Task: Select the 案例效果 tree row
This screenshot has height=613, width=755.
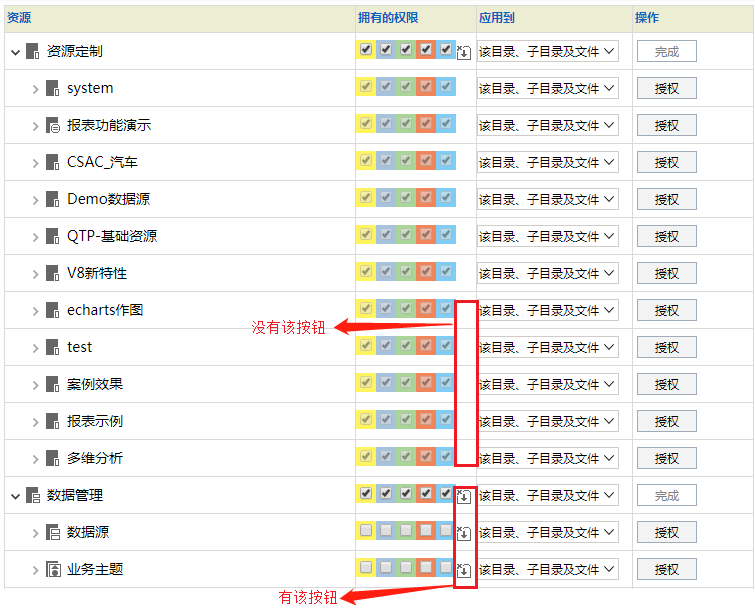Action: (x=180, y=384)
